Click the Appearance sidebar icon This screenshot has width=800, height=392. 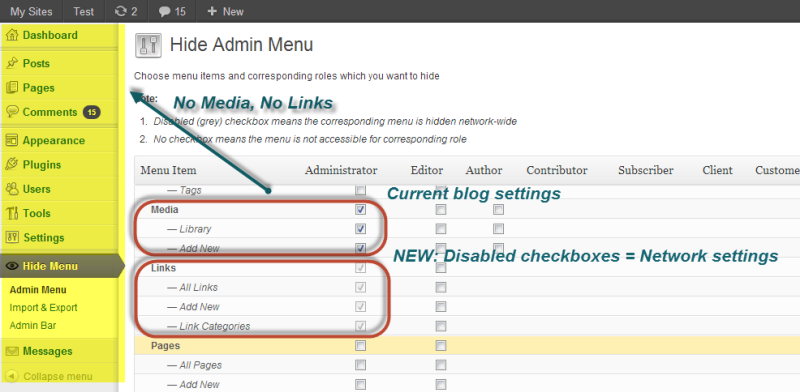tap(12, 140)
